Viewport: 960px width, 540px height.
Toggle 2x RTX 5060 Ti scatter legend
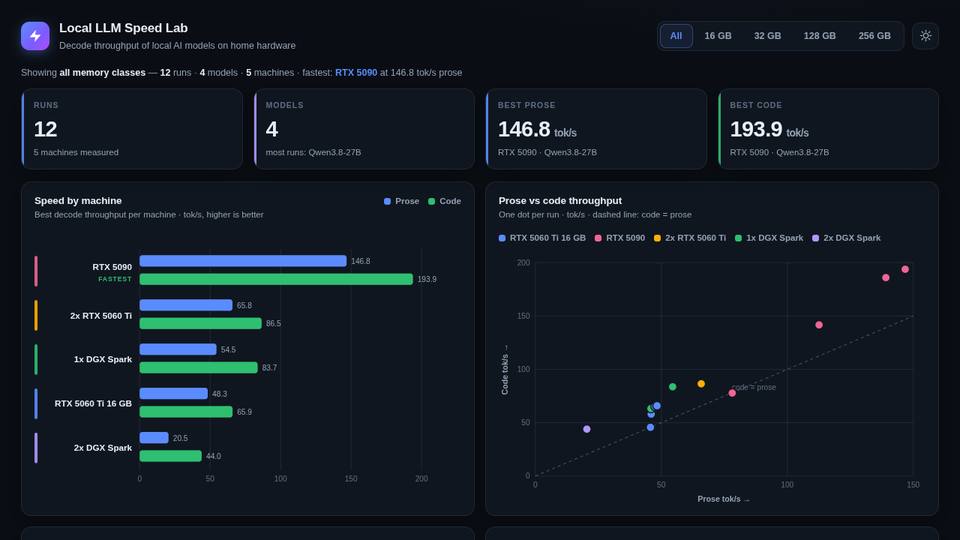coord(689,238)
